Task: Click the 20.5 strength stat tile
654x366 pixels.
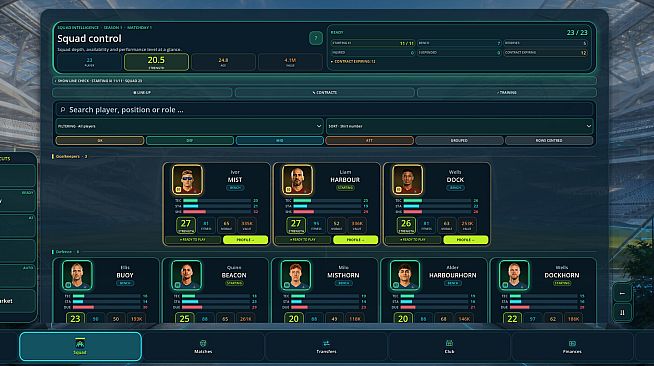Action: (x=156, y=62)
